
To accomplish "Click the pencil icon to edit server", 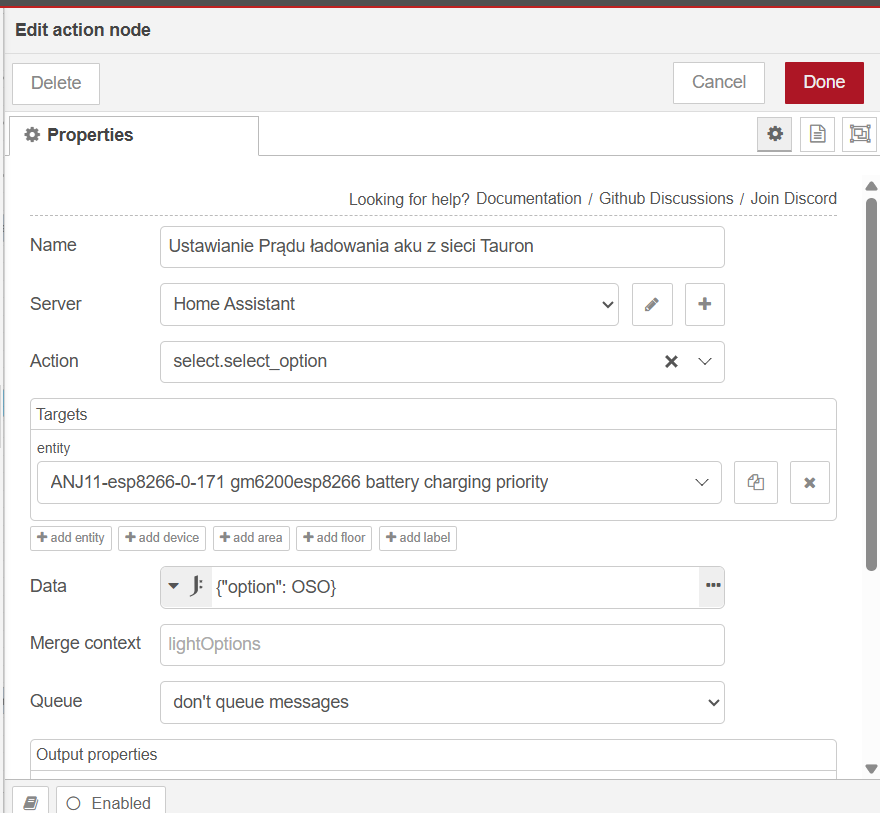I will tap(652, 304).
